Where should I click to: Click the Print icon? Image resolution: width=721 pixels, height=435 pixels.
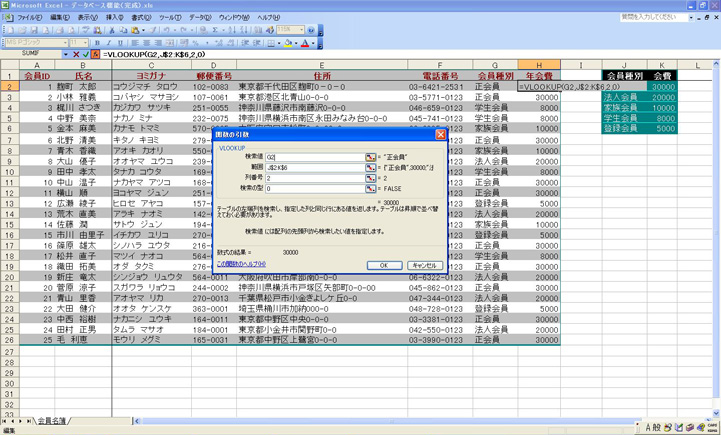coord(59,30)
